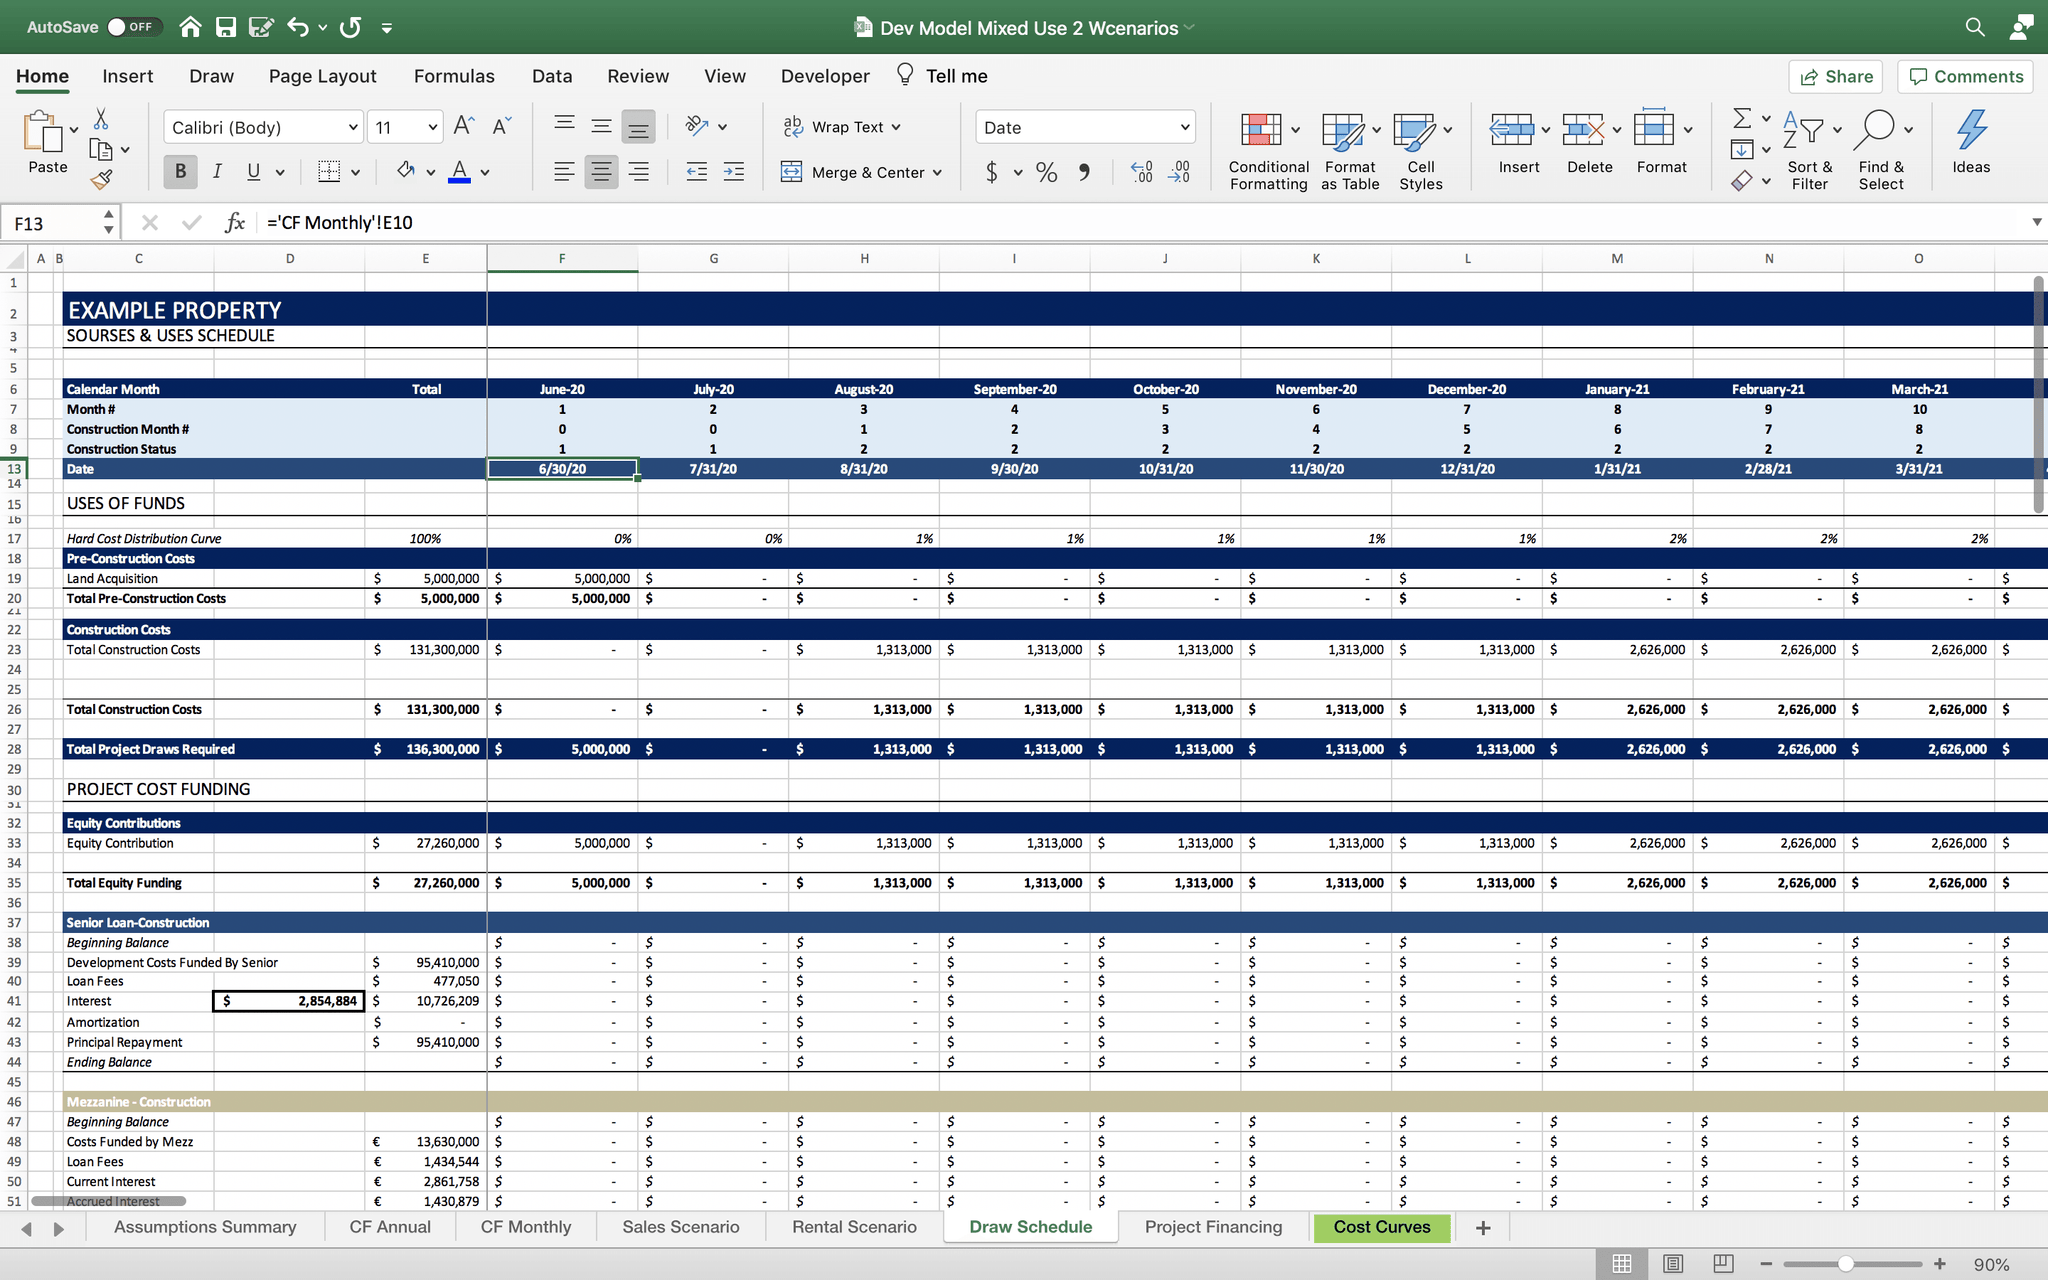This screenshot has width=2048, height=1280.
Task: Click the zoom out minus button
Action: pos(1766,1264)
